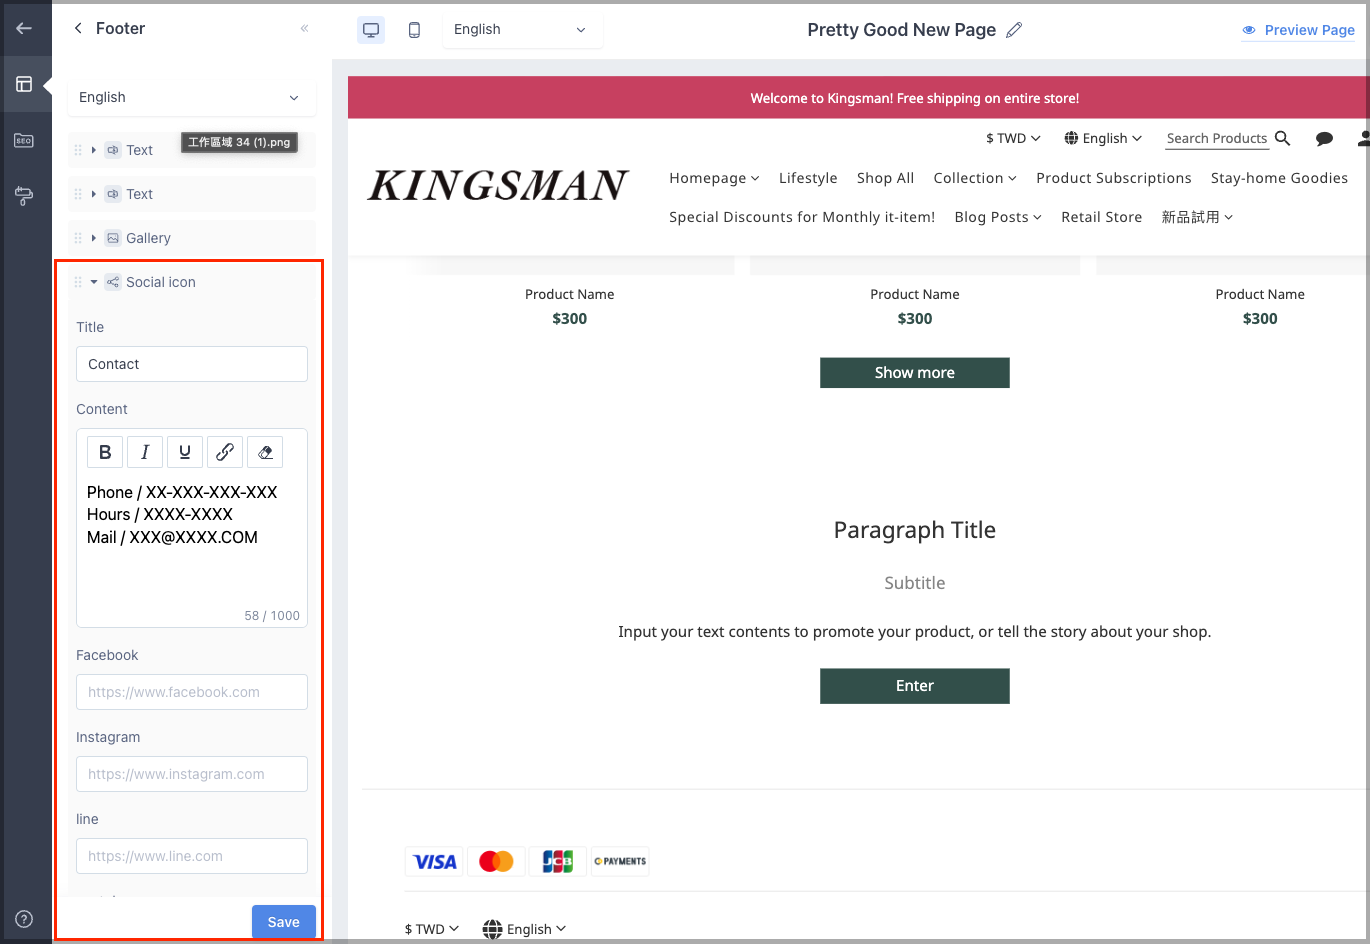The width and height of the screenshot is (1370, 944).
Task: Click the Visa payment logo
Action: [435, 861]
